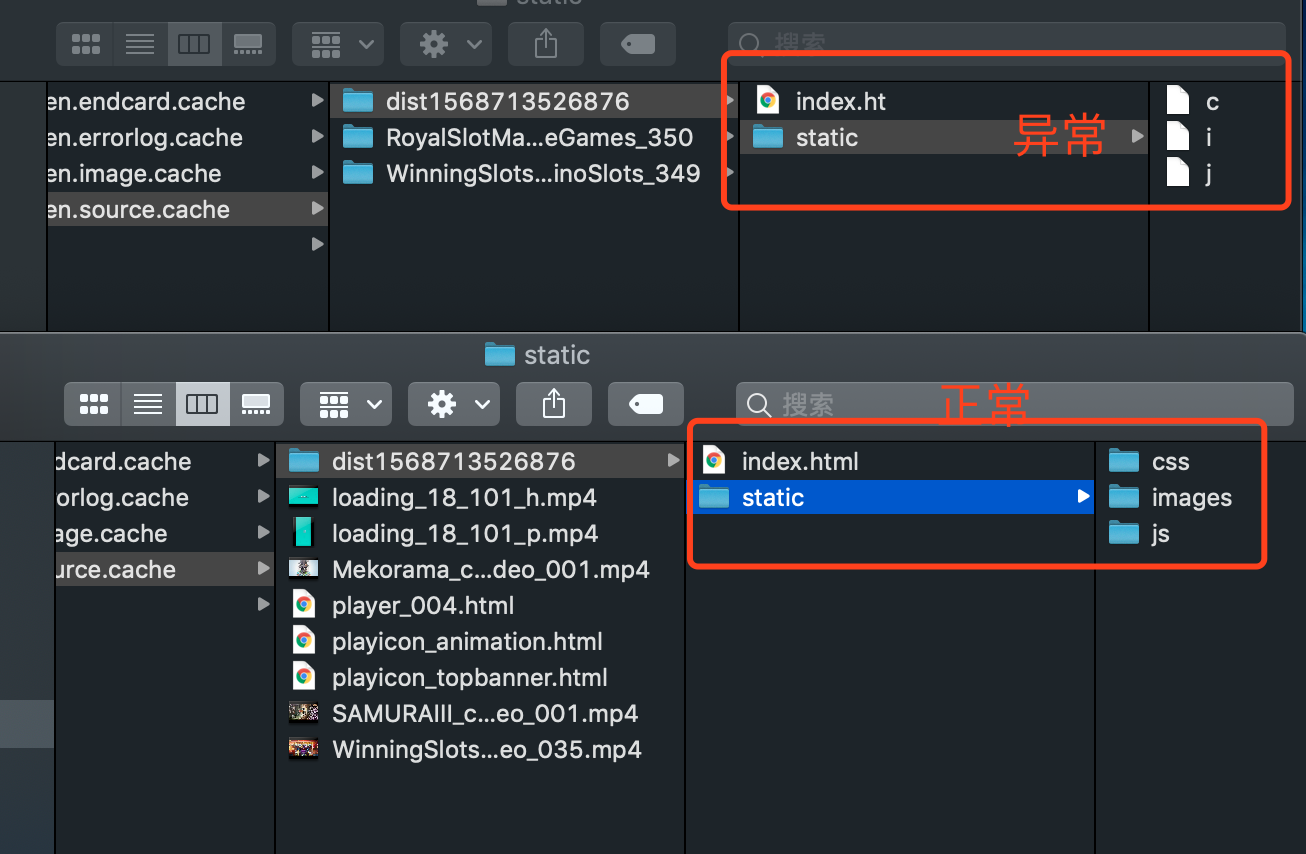Click Edit Tags button in static window

point(646,404)
